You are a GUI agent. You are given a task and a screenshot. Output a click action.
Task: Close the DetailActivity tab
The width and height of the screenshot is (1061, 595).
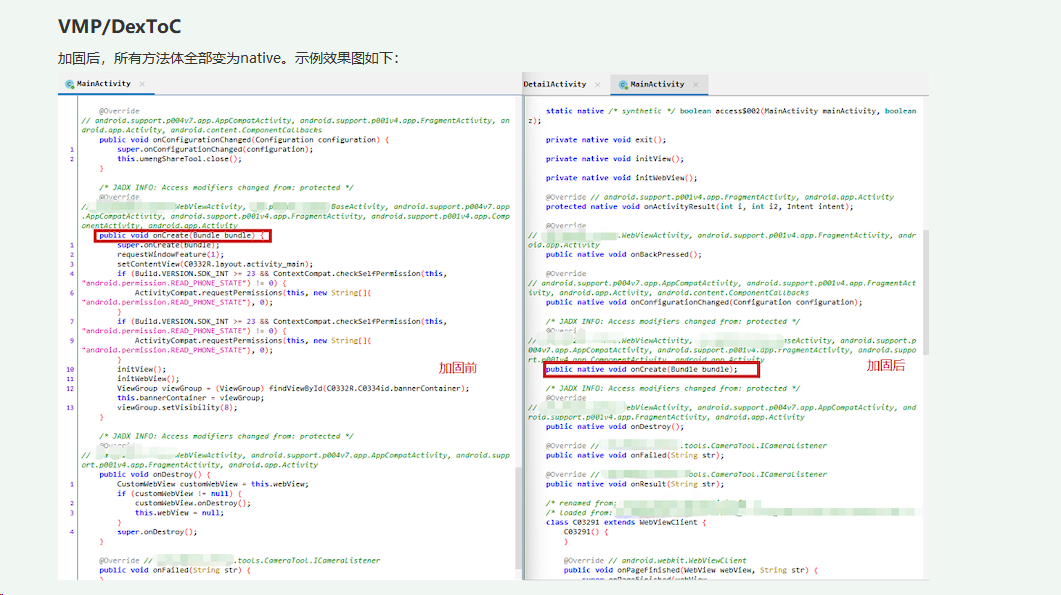(x=597, y=85)
